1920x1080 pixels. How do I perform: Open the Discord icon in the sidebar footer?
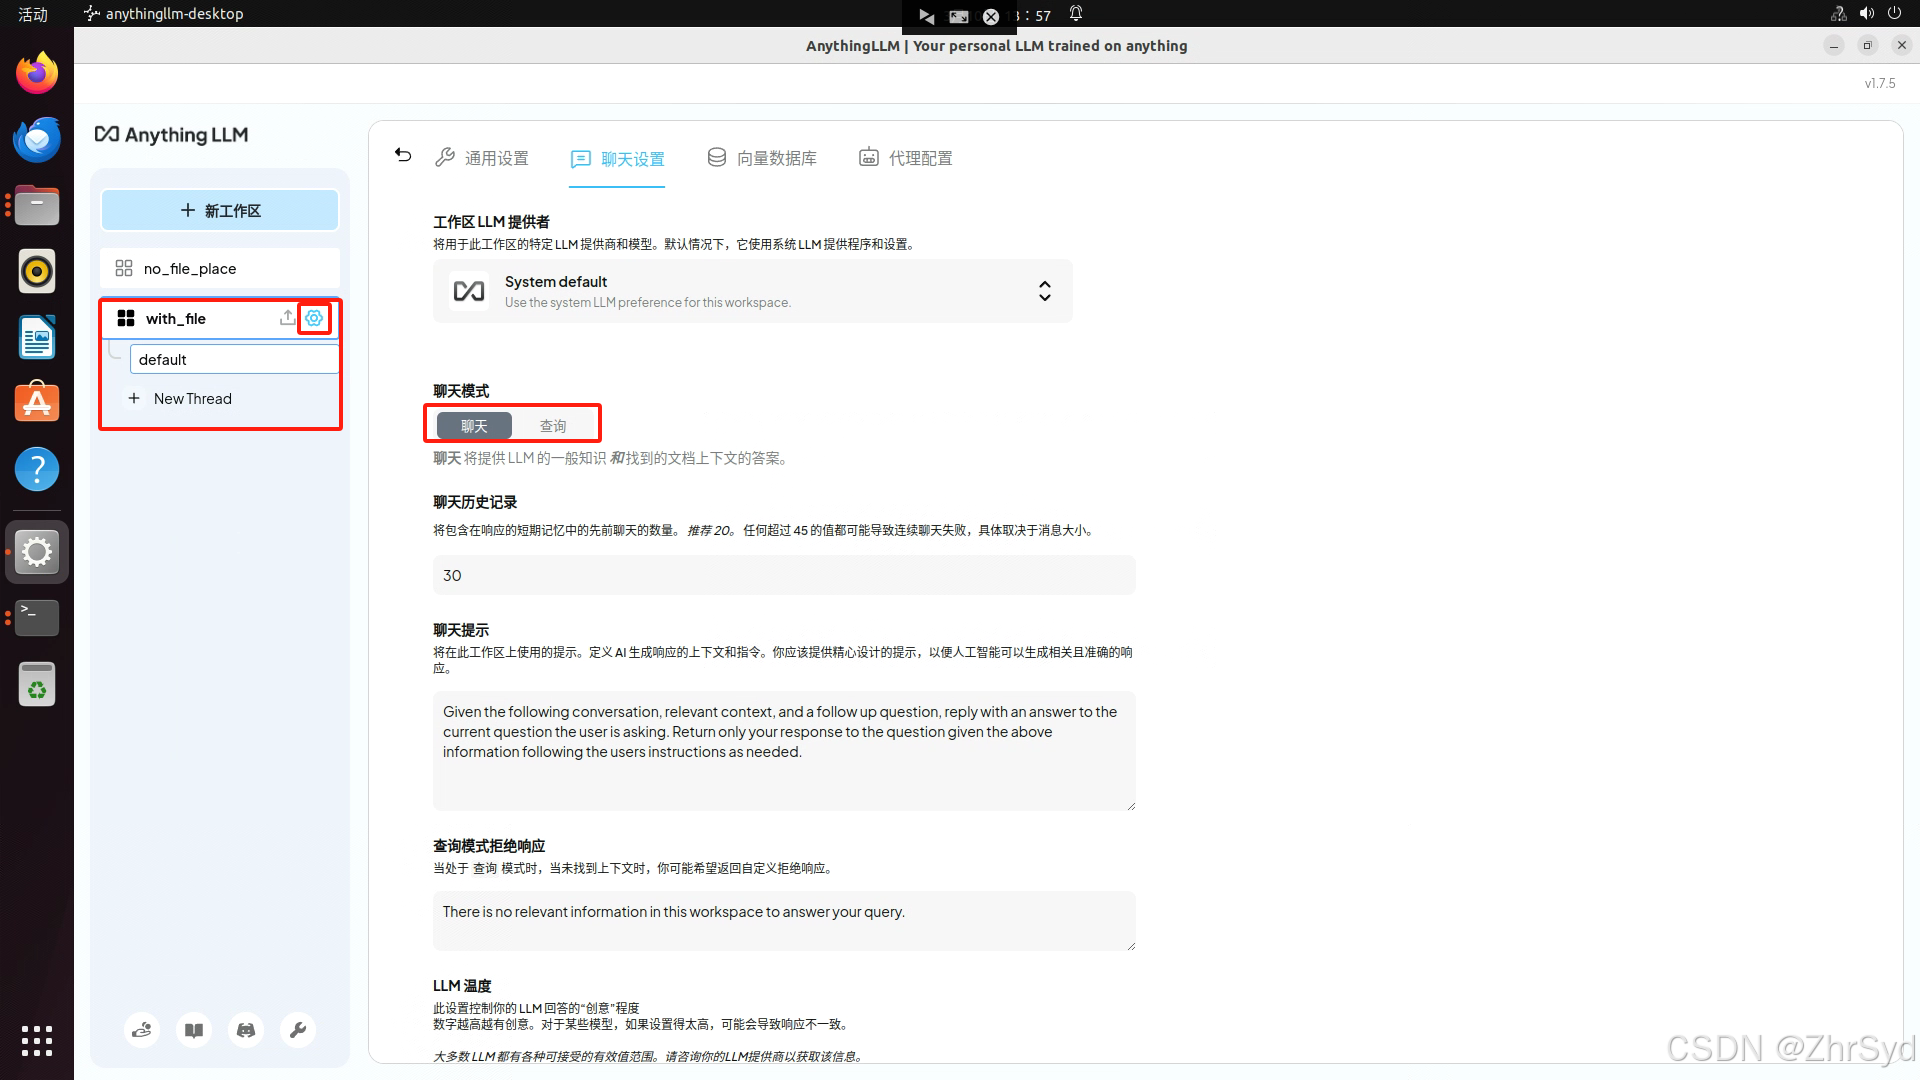click(246, 1030)
